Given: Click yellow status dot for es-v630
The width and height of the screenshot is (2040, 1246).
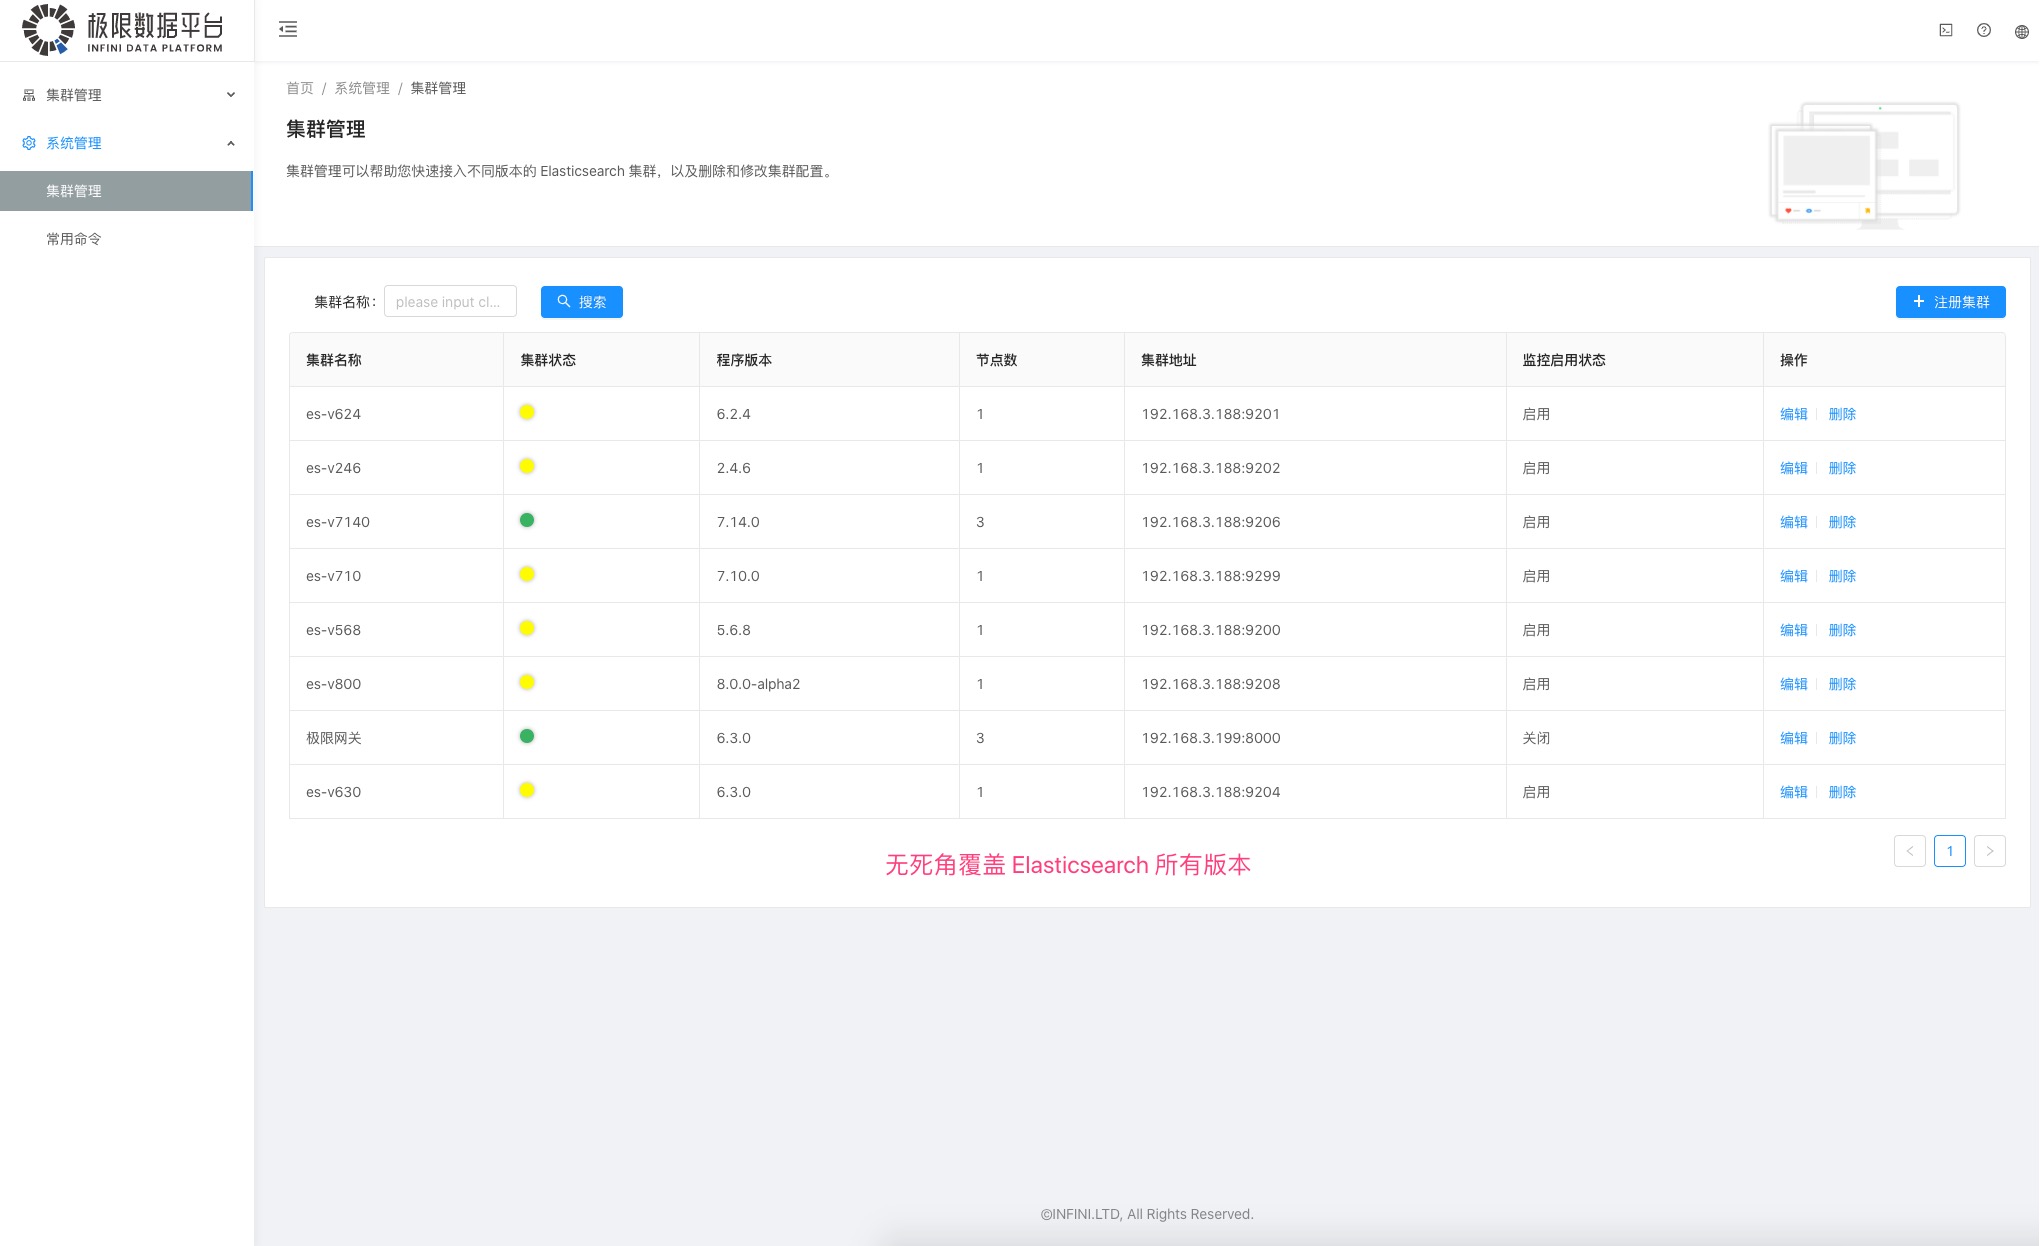Looking at the screenshot, I should pos(527,790).
